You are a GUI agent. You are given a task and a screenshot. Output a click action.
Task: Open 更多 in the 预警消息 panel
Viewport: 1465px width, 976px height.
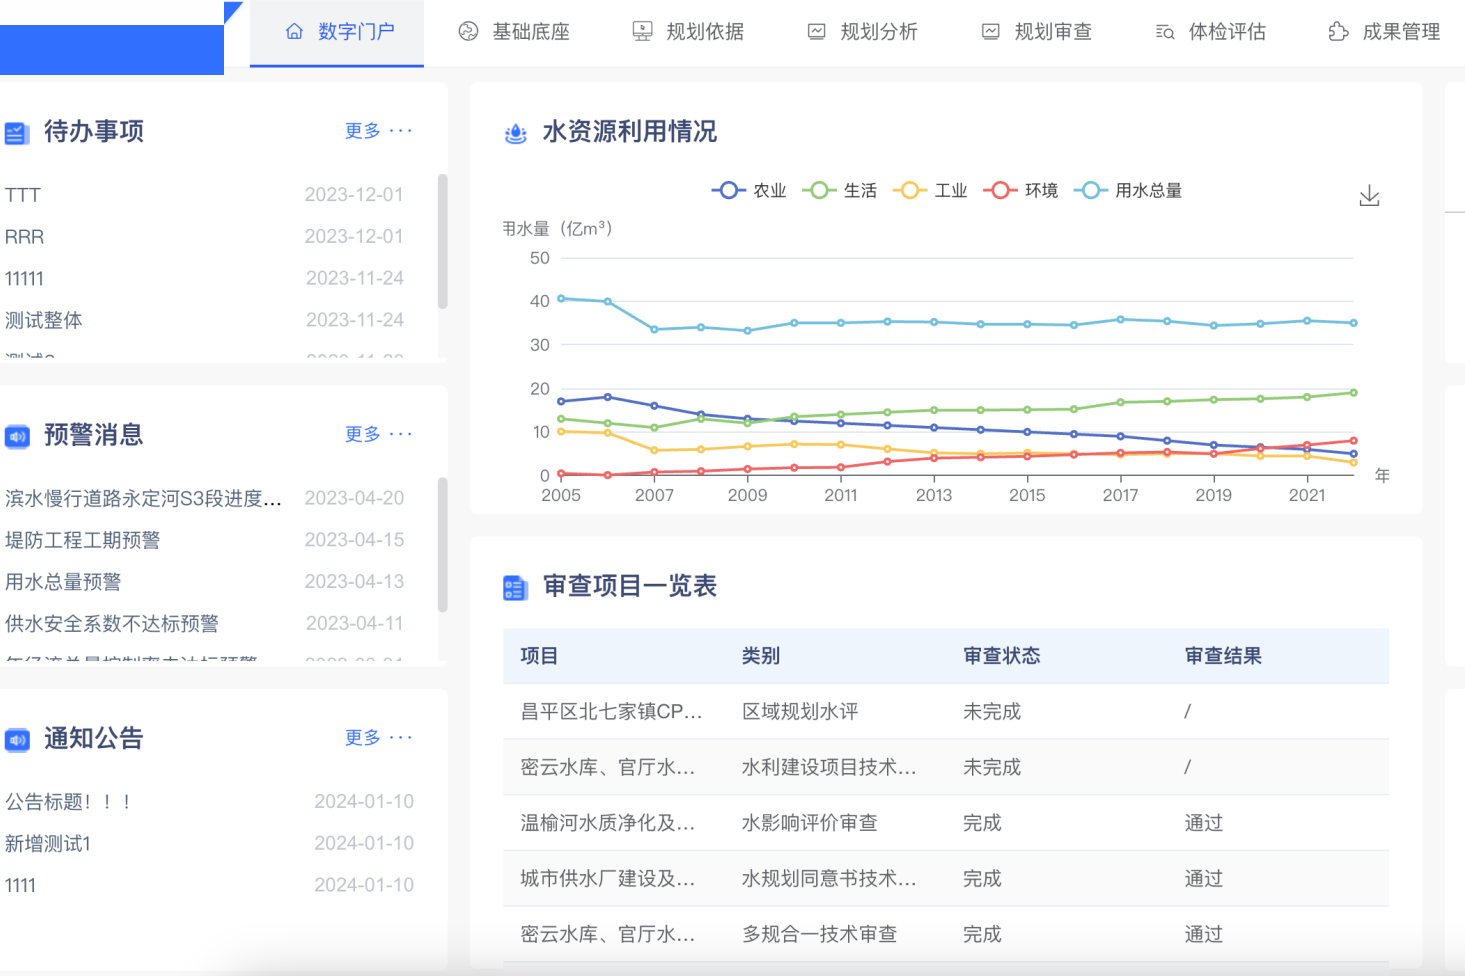click(x=378, y=434)
